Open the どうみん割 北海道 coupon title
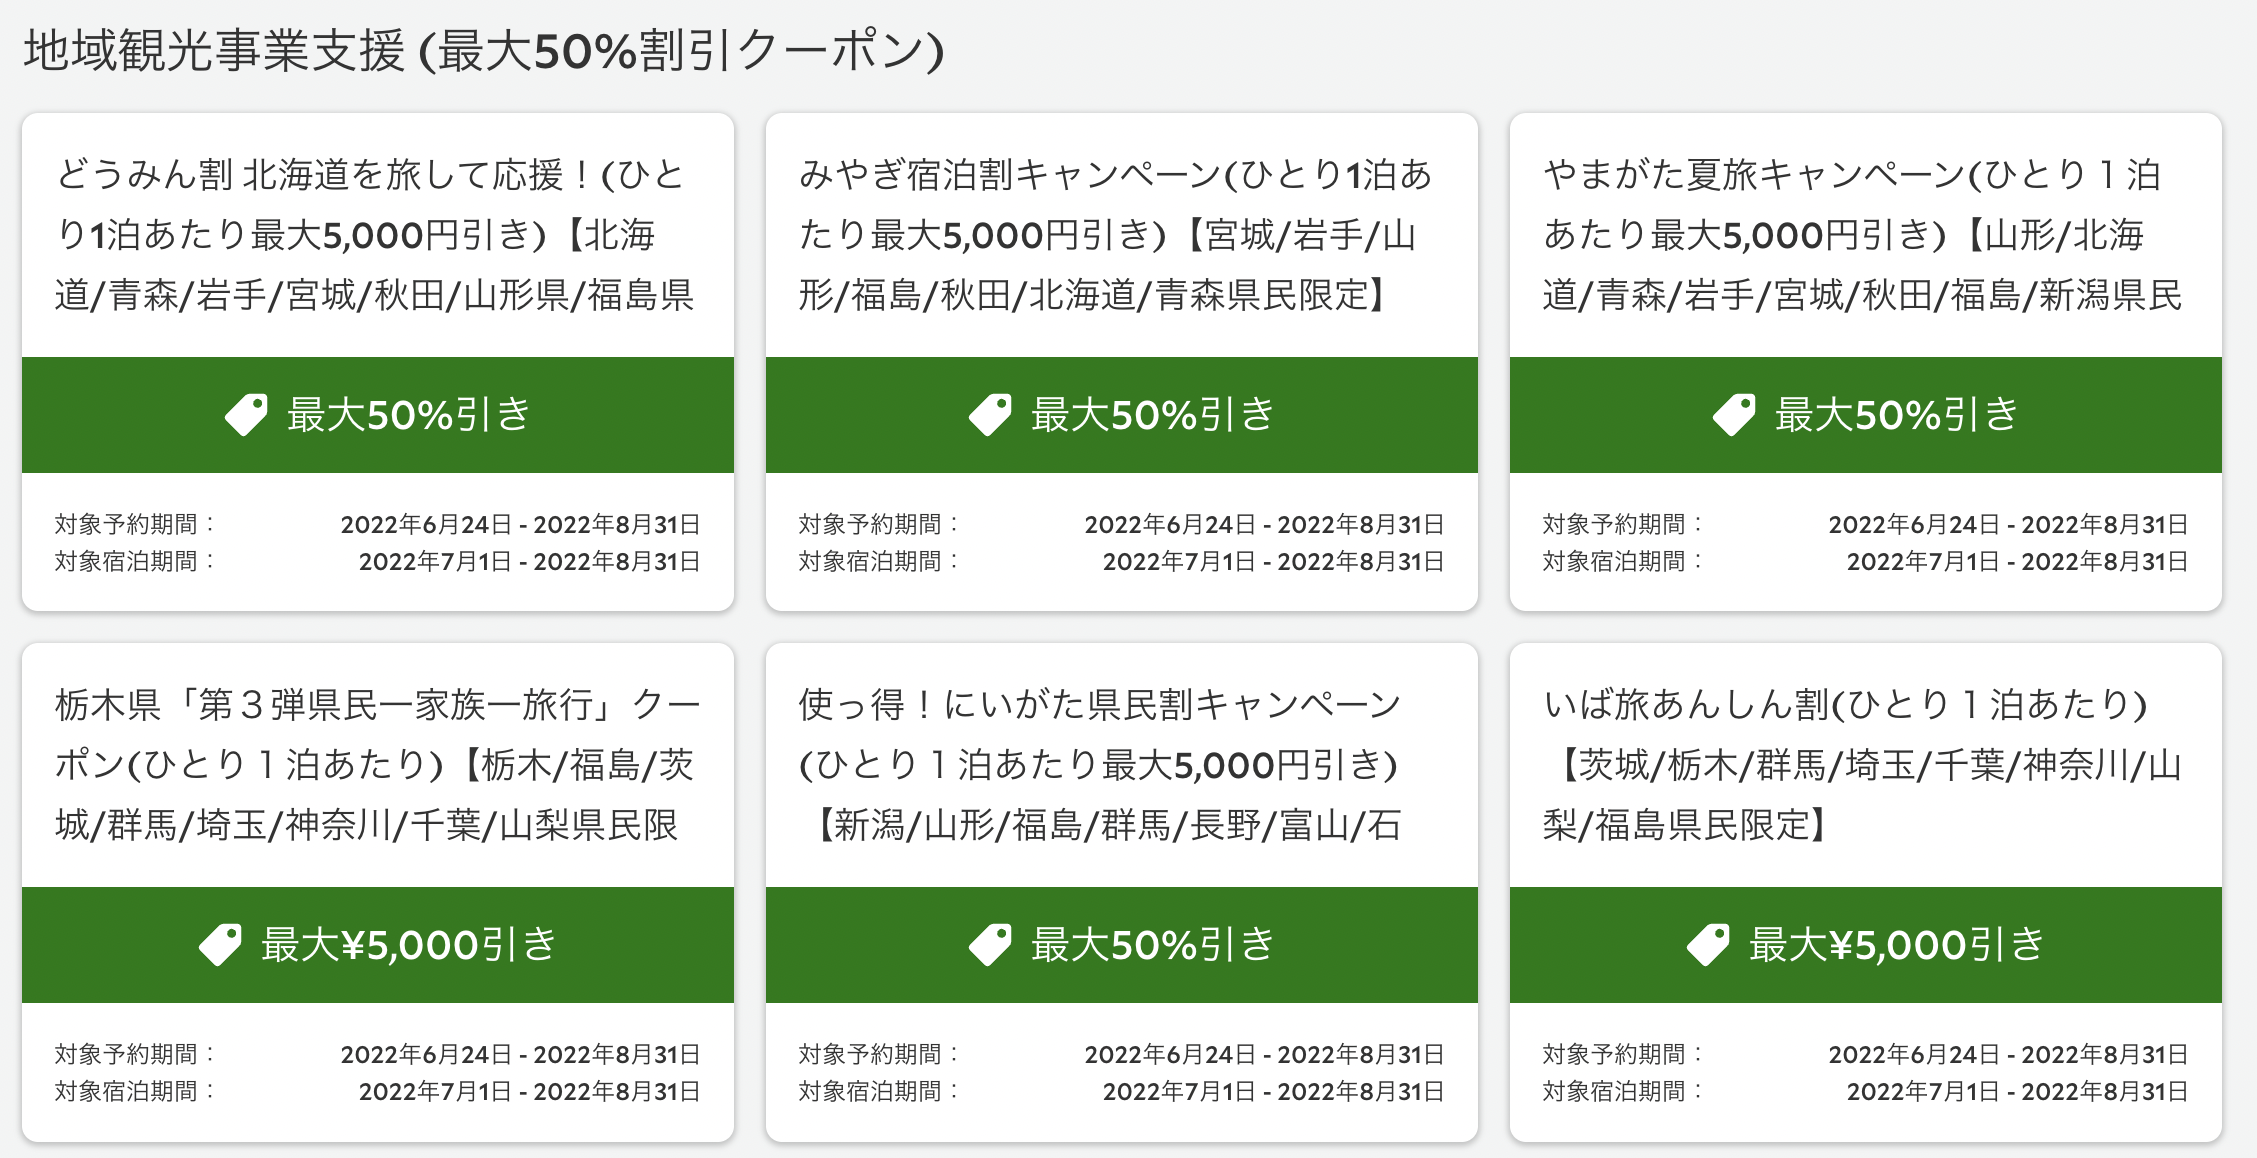This screenshot has width=2257, height=1158. (376, 235)
